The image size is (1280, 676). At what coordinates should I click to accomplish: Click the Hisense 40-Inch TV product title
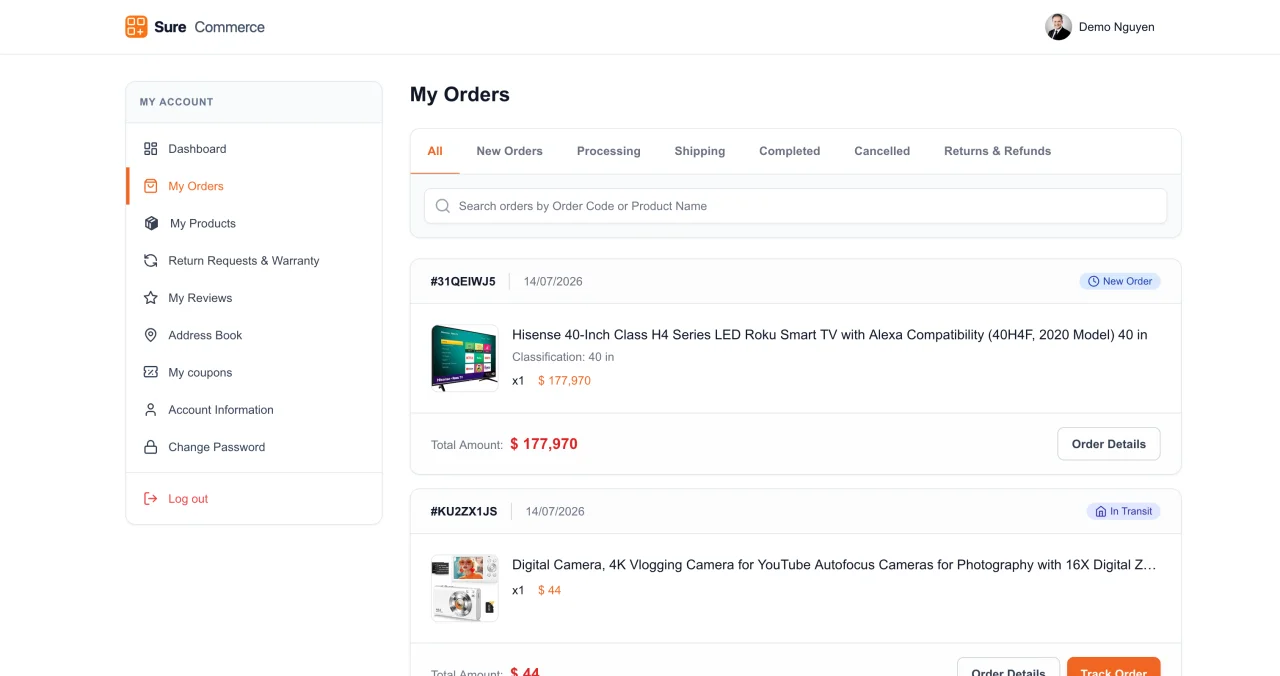(830, 335)
